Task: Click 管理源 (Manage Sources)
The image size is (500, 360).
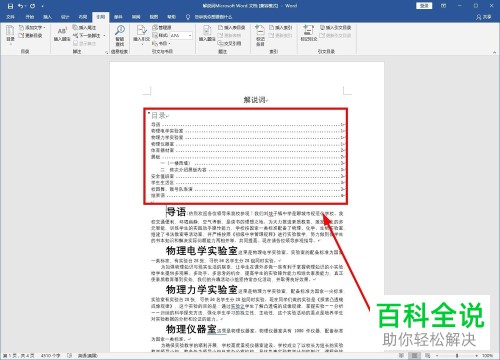Action: 162,27
